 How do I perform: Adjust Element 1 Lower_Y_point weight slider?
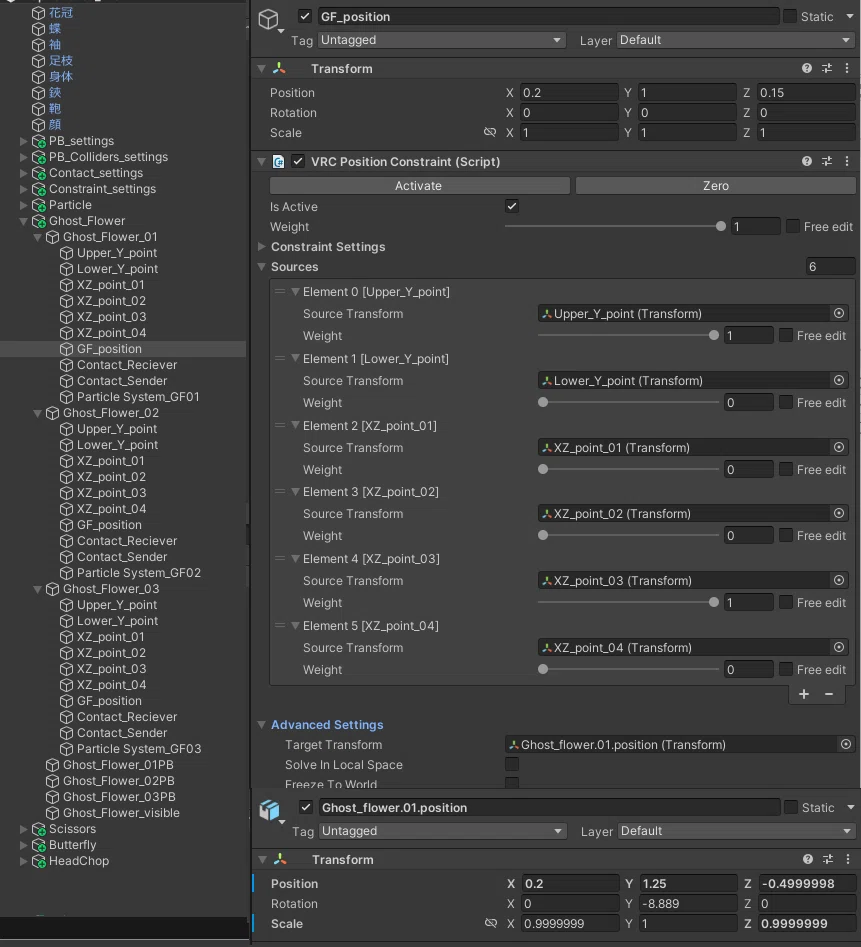click(628, 402)
